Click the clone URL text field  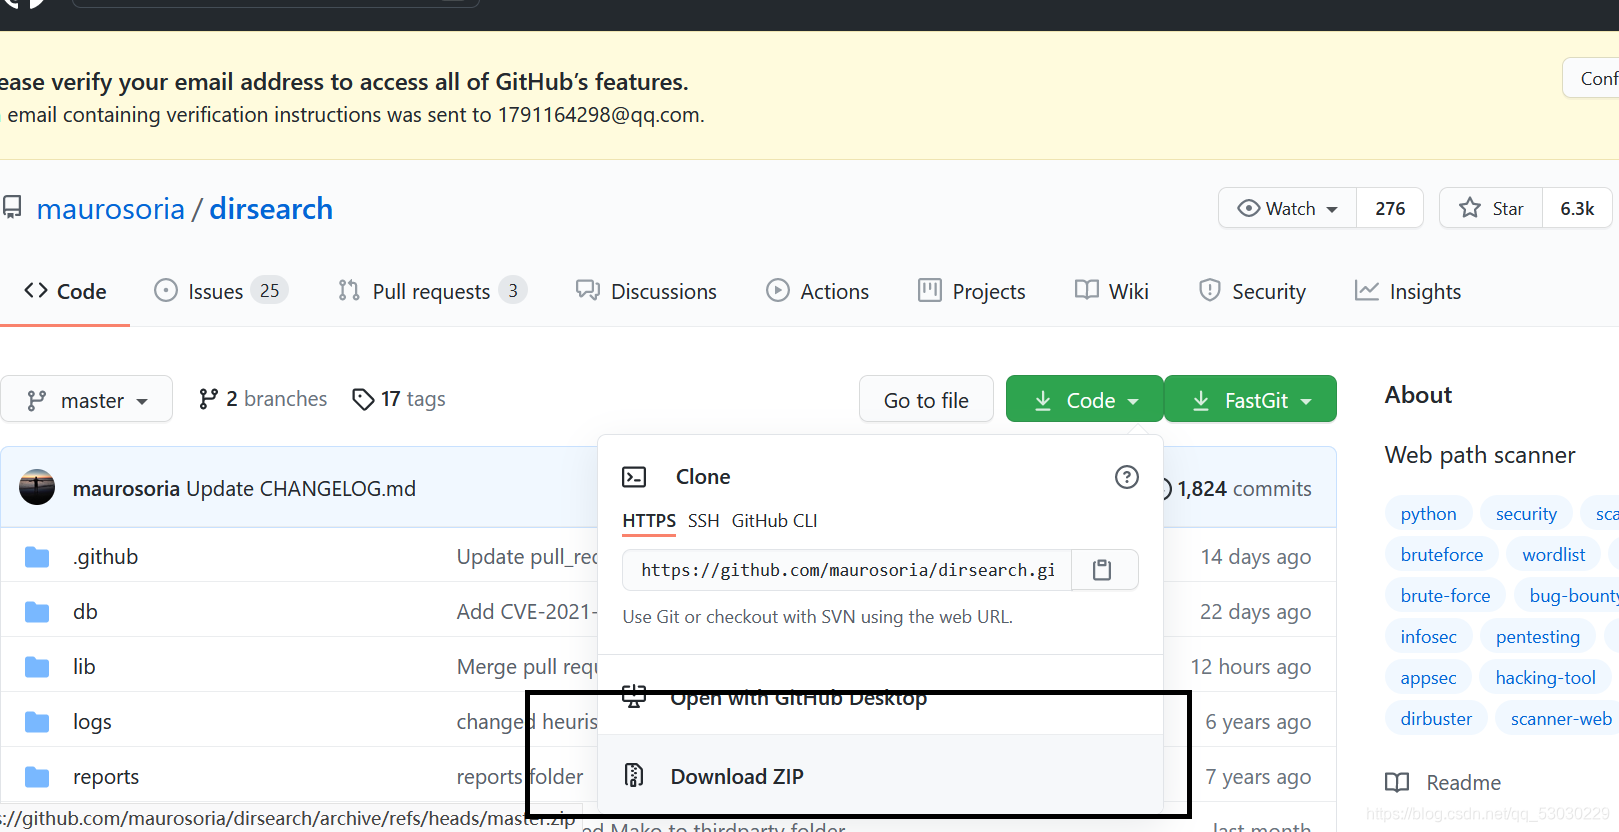click(x=847, y=570)
